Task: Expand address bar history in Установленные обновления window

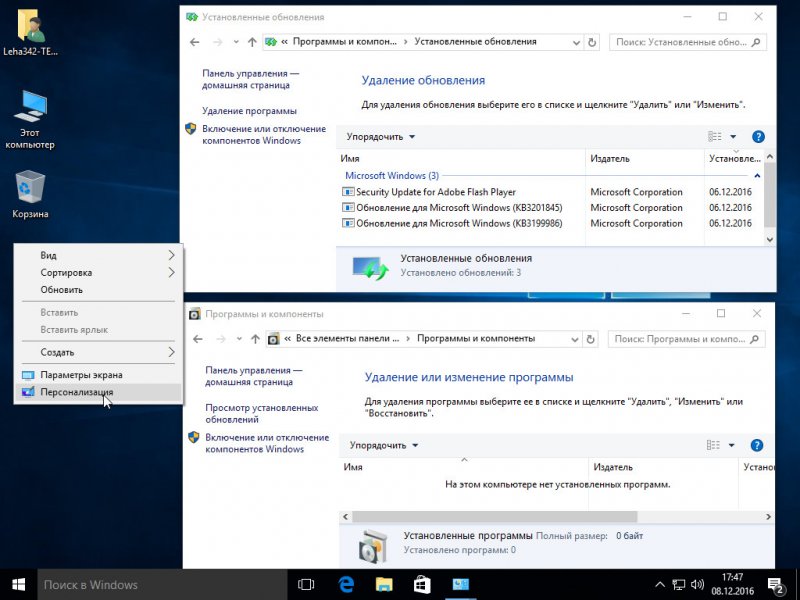Action: [576, 42]
